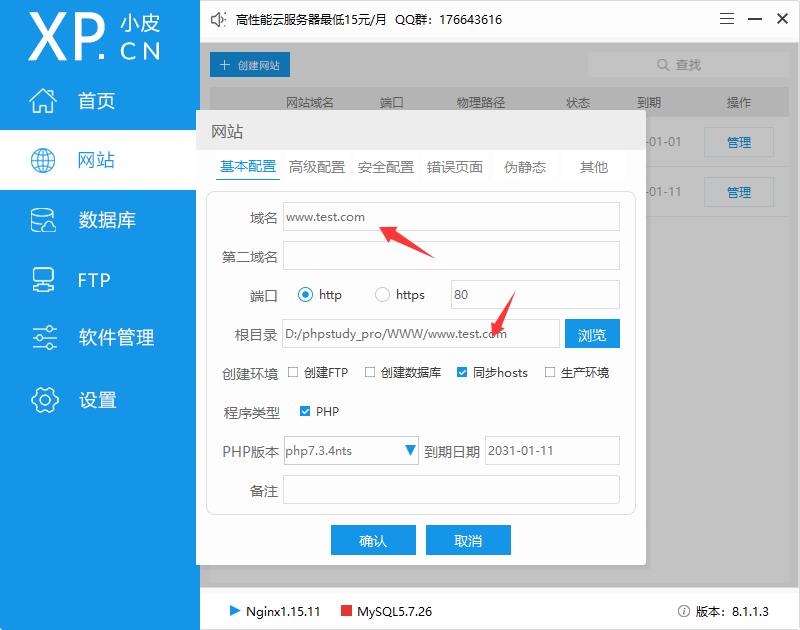The width and height of the screenshot is (800, 630).
Task: Click the 取消 cancel button
Action: 468,541
